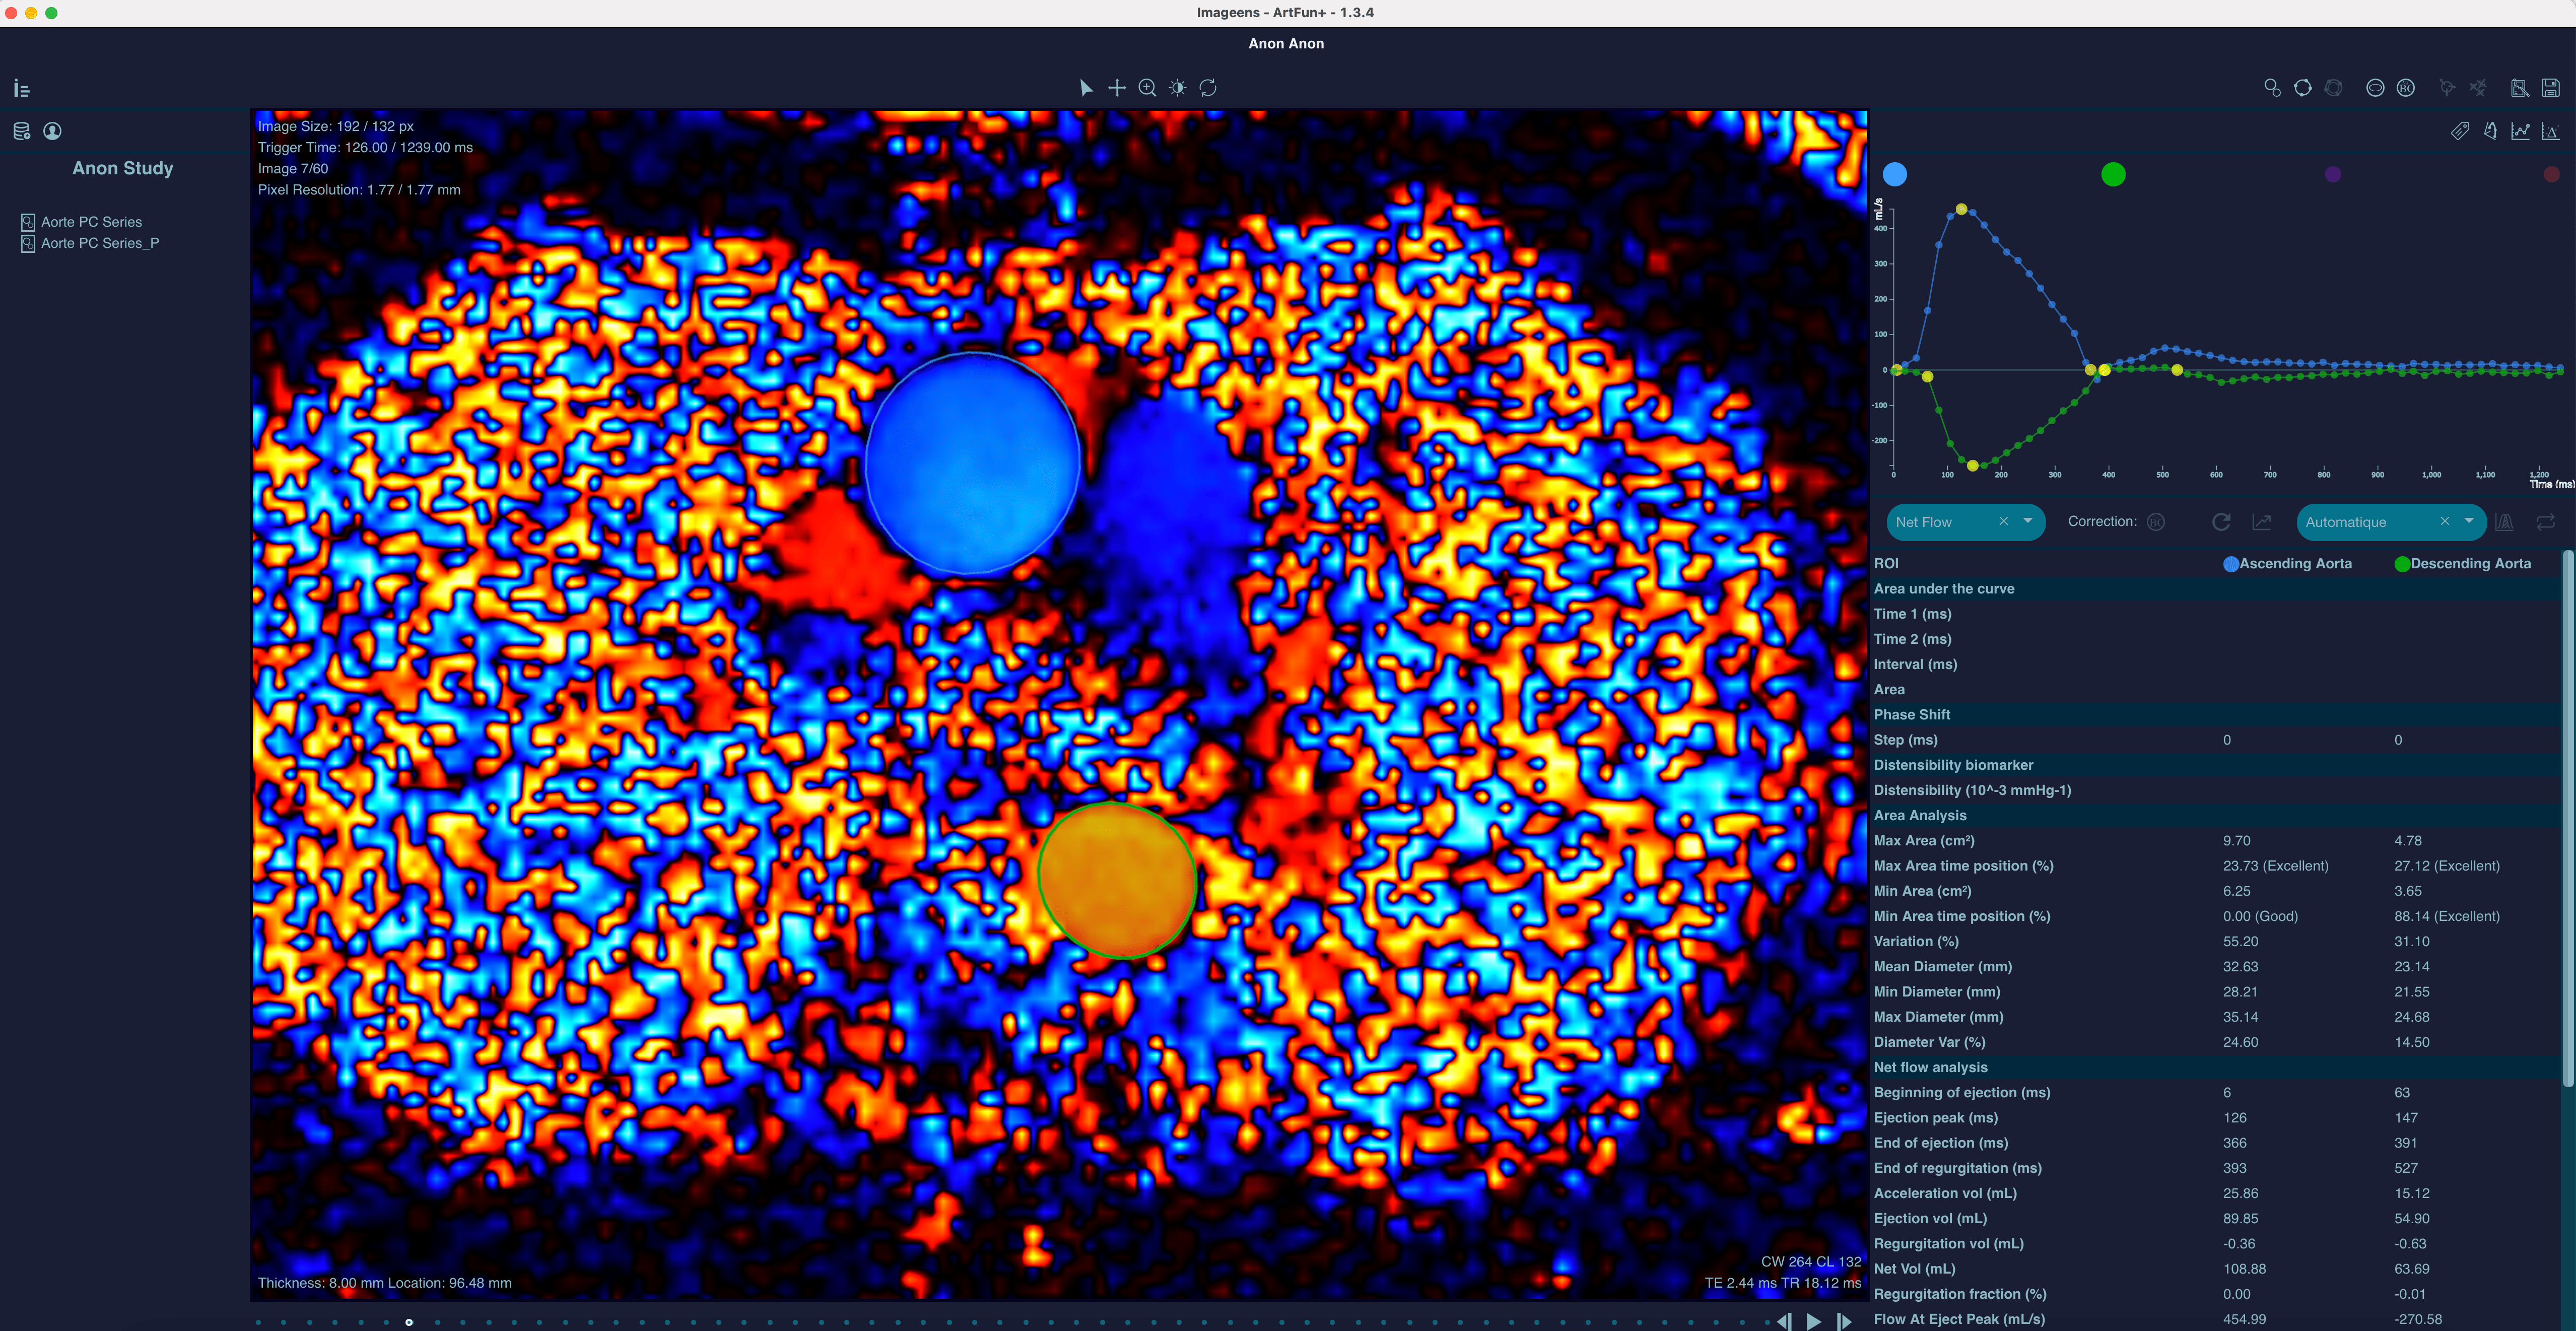Step to next frame button

[1844, 1321]
